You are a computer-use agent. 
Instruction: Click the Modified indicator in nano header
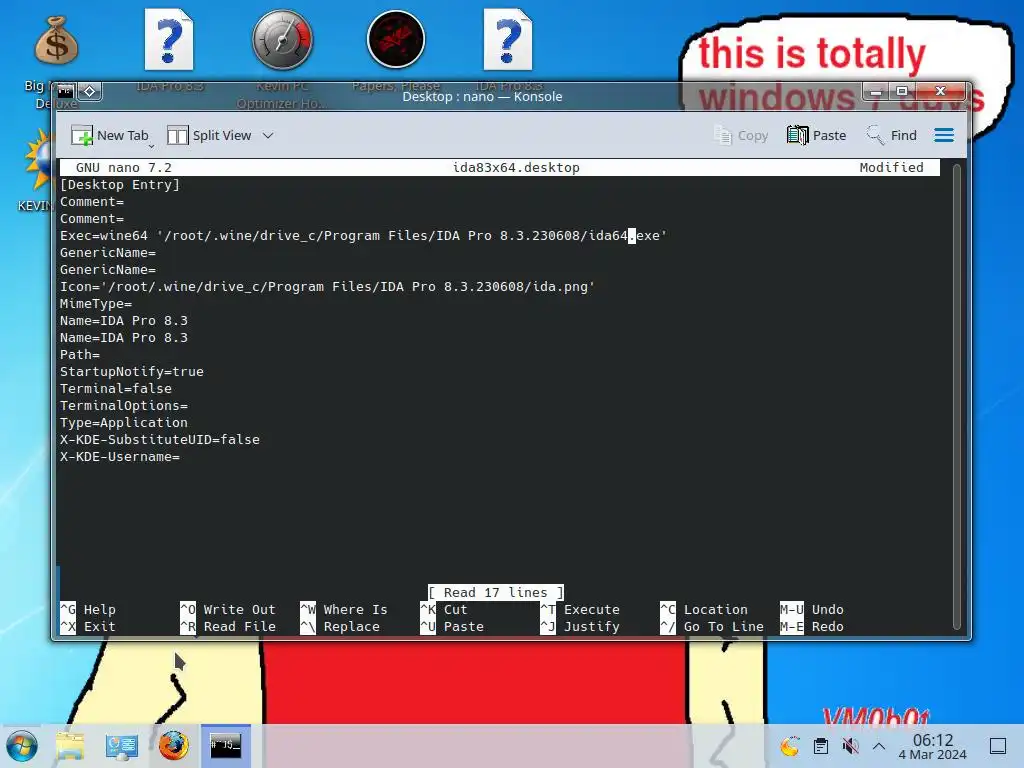(x=891, y=168)
